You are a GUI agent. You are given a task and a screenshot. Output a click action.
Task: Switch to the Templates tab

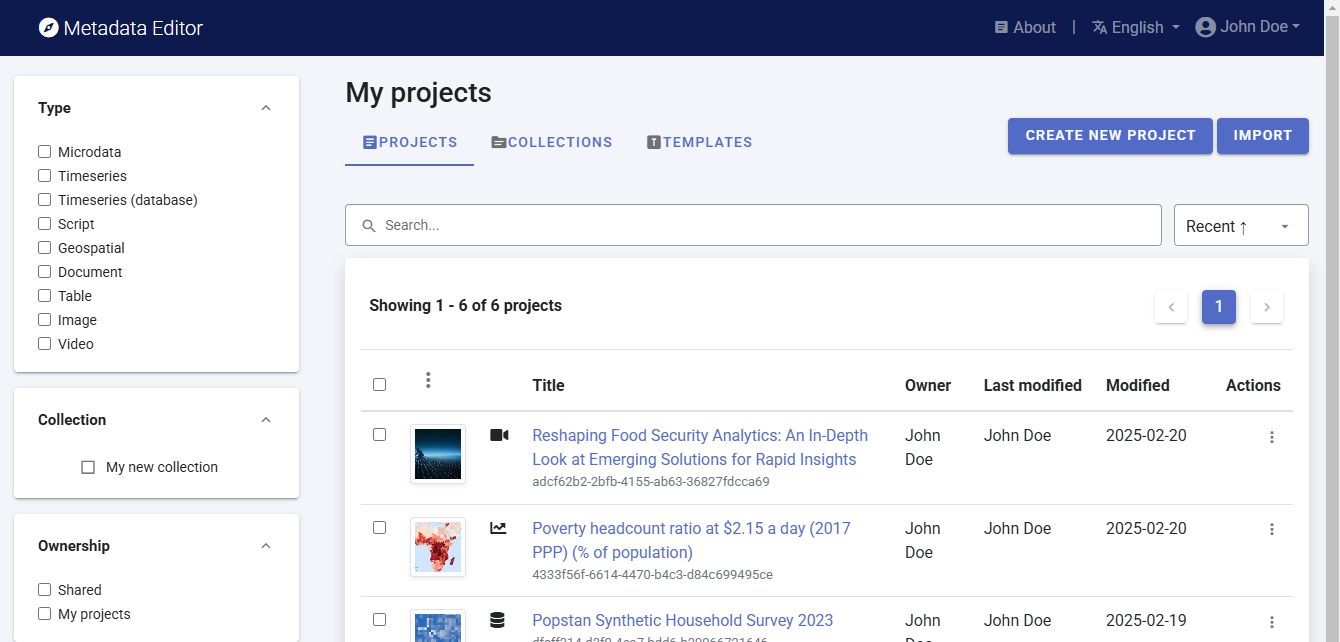click(699, 142)
